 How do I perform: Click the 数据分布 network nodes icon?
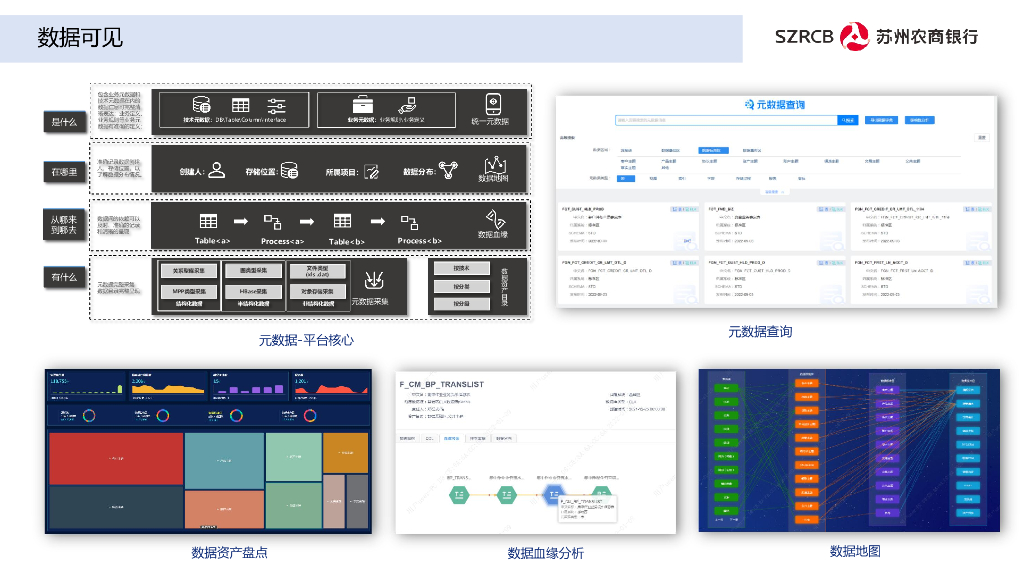pos(448,170)
